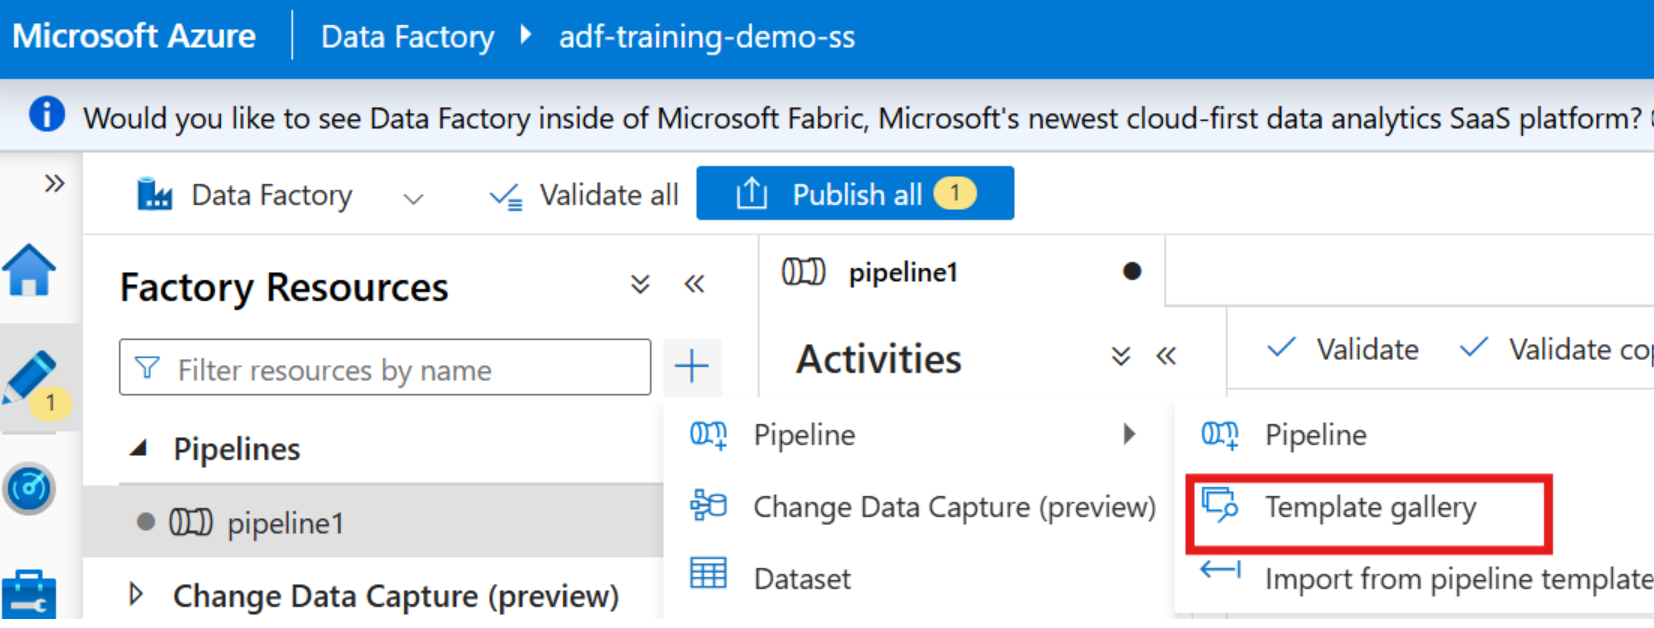The height and width of the screenshot is (628, 1654).
Task: Click the Pipeline icon in submenu
Action: click(x=1220, y=434)
